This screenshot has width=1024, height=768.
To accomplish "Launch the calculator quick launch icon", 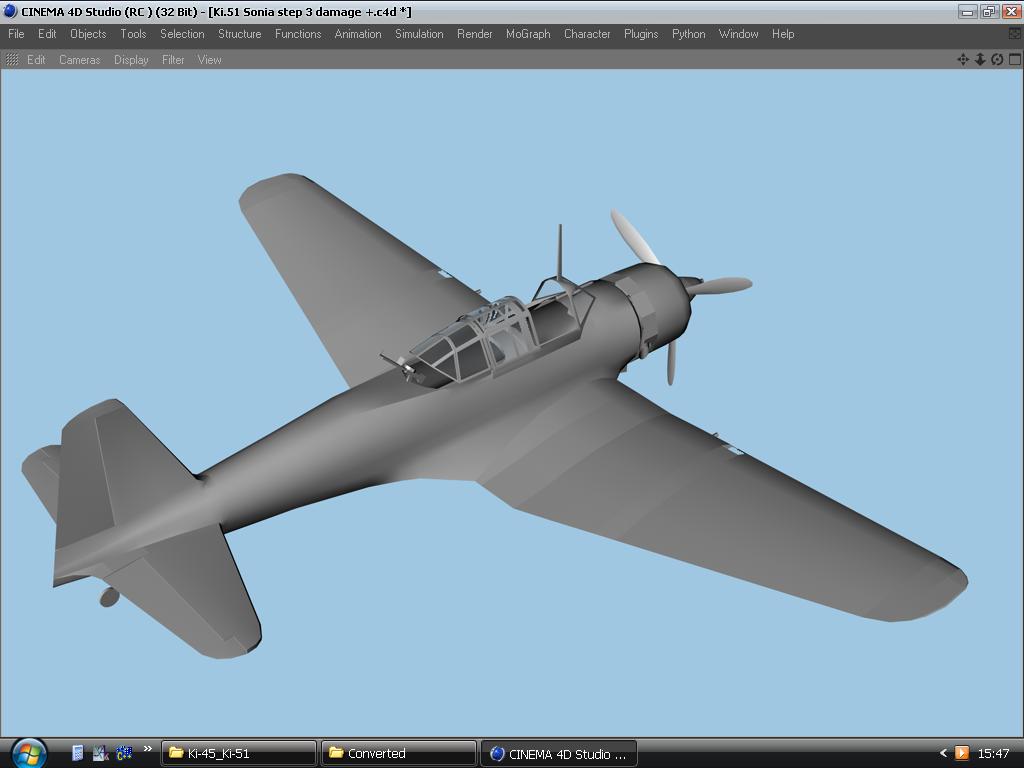I will point(78,753).
